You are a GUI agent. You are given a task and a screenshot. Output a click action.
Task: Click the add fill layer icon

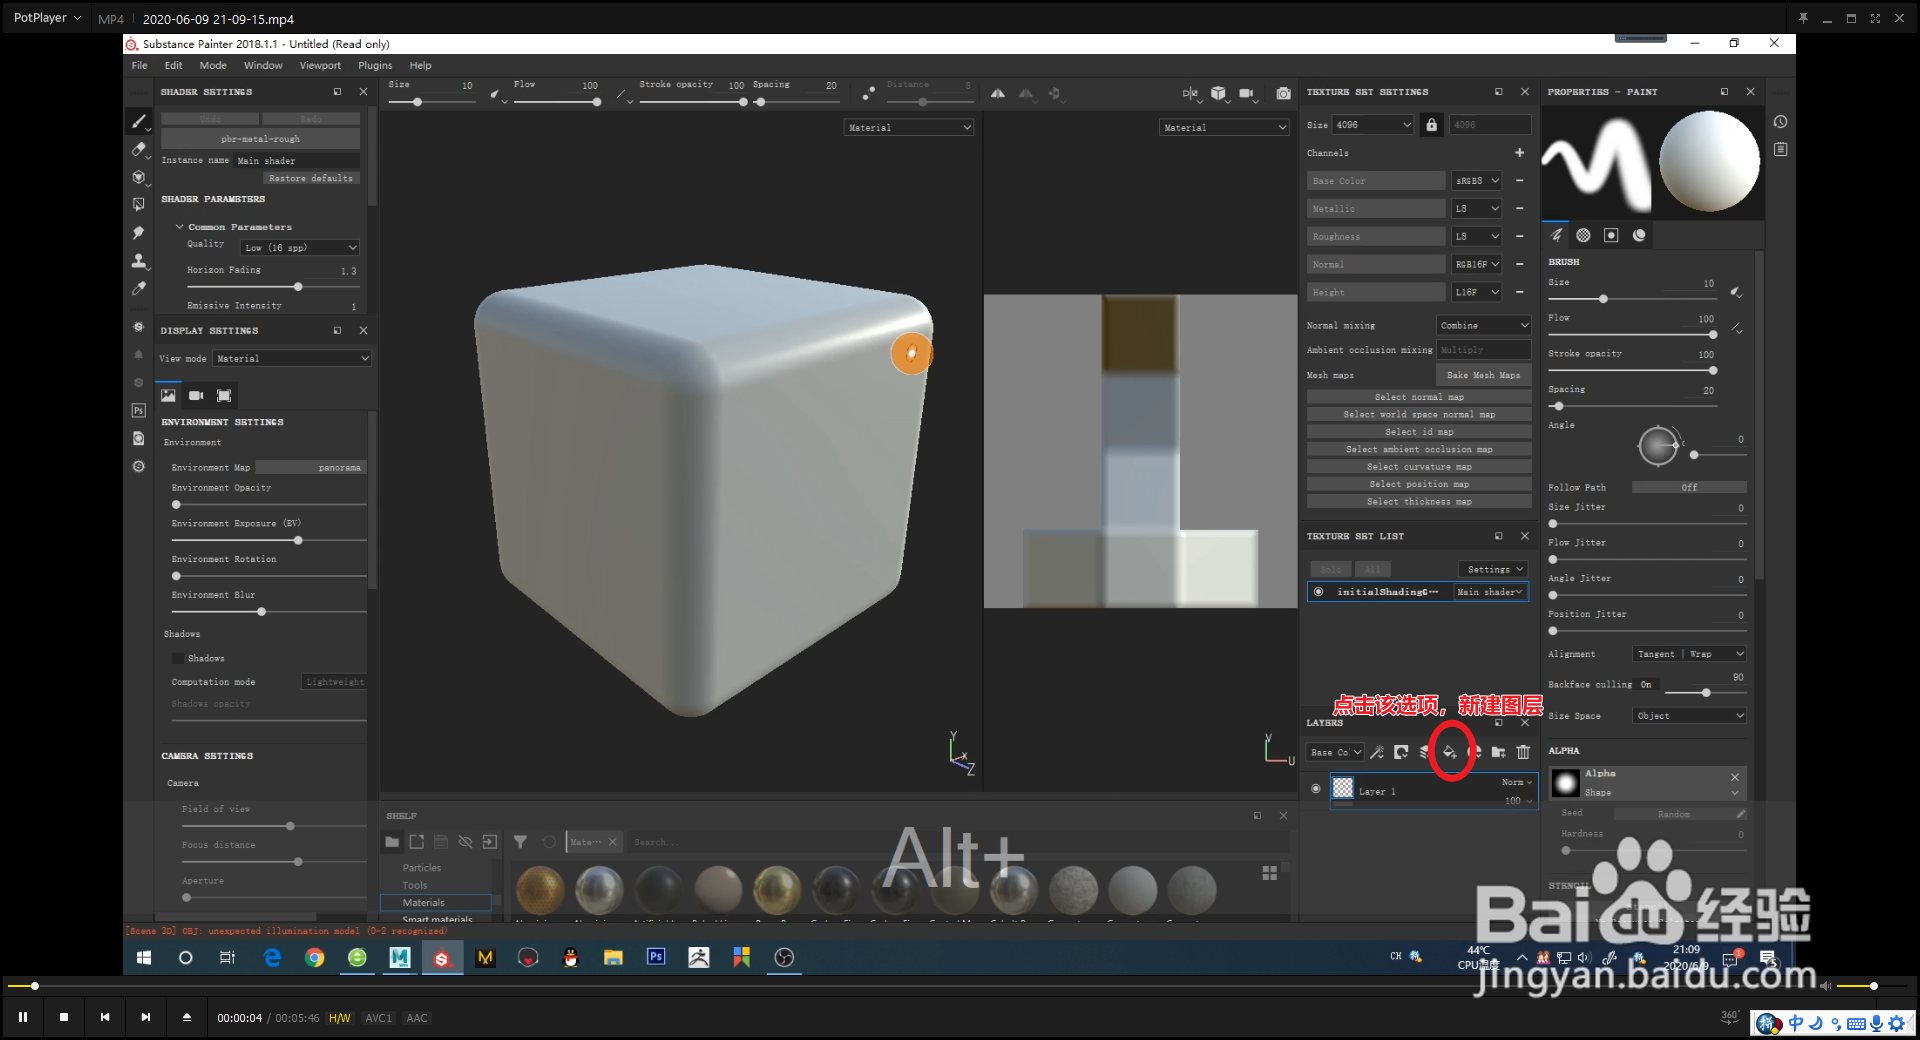(x=1449, y=752)
